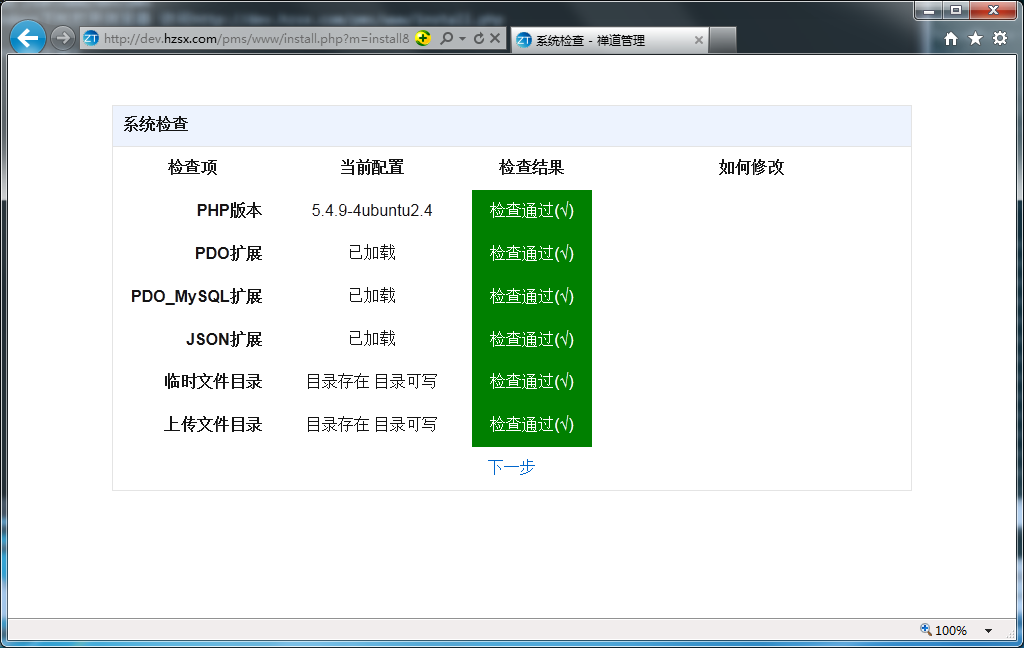Open a new tab with the blank tab button
The width and height of the screenshot is (1024, 648).
pyautogui.click(x=723, y=40)
